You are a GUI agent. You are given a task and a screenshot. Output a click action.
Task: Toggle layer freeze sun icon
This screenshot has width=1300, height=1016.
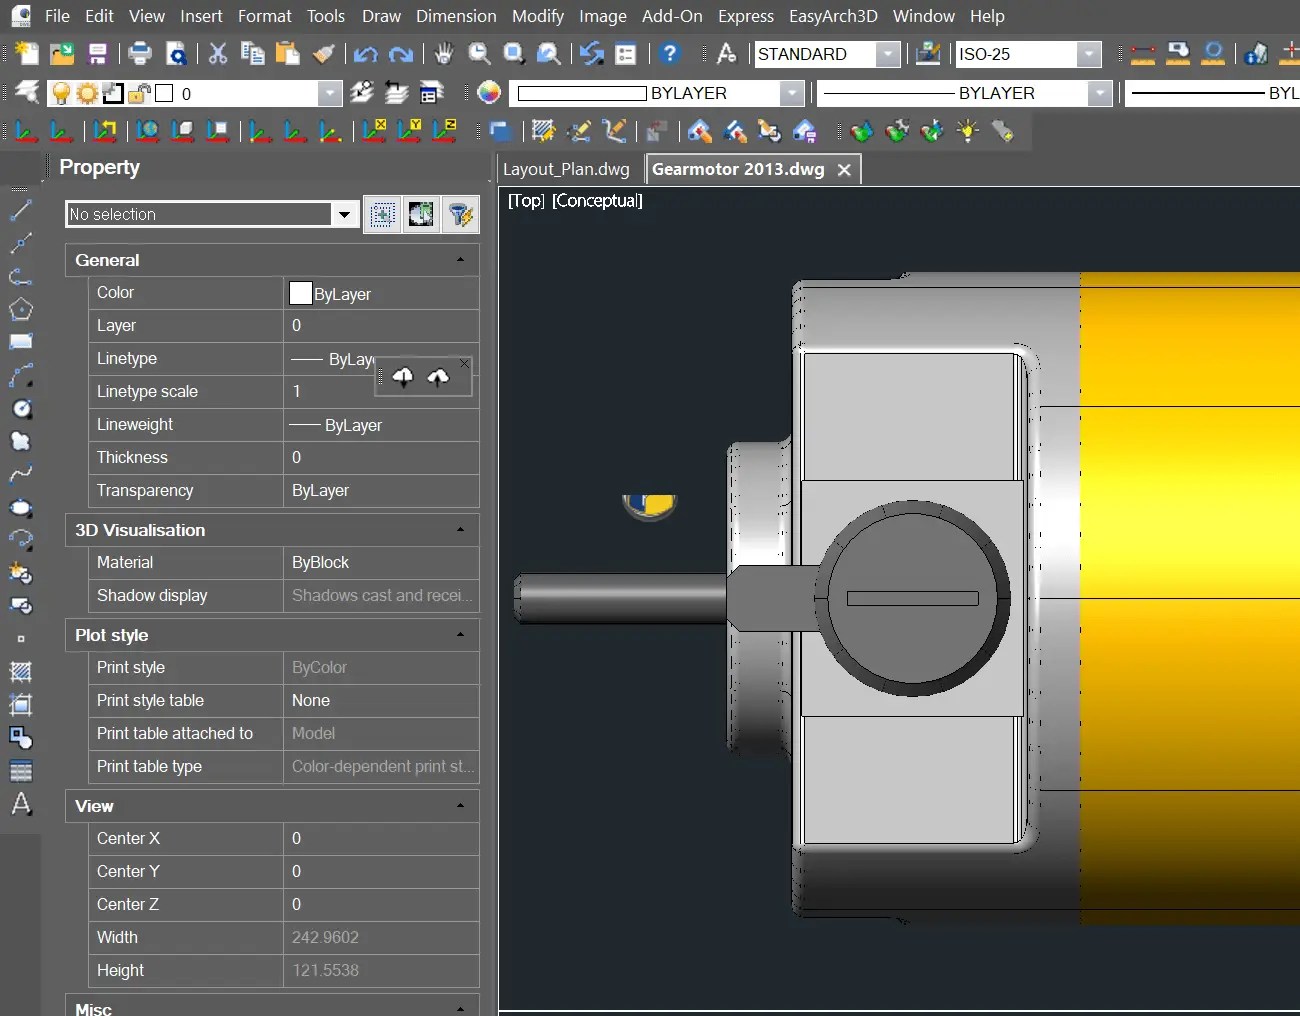click(x=87, y=94)
